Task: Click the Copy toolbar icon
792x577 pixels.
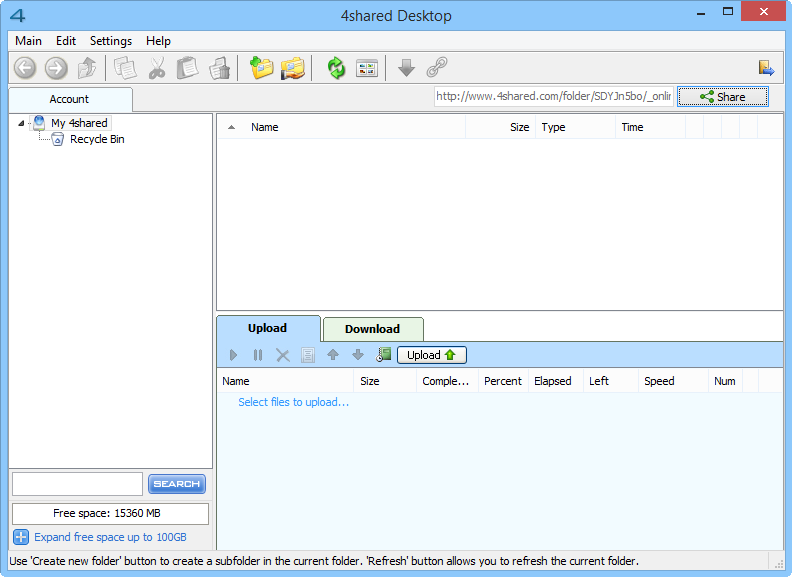Action: pos(125,68)
